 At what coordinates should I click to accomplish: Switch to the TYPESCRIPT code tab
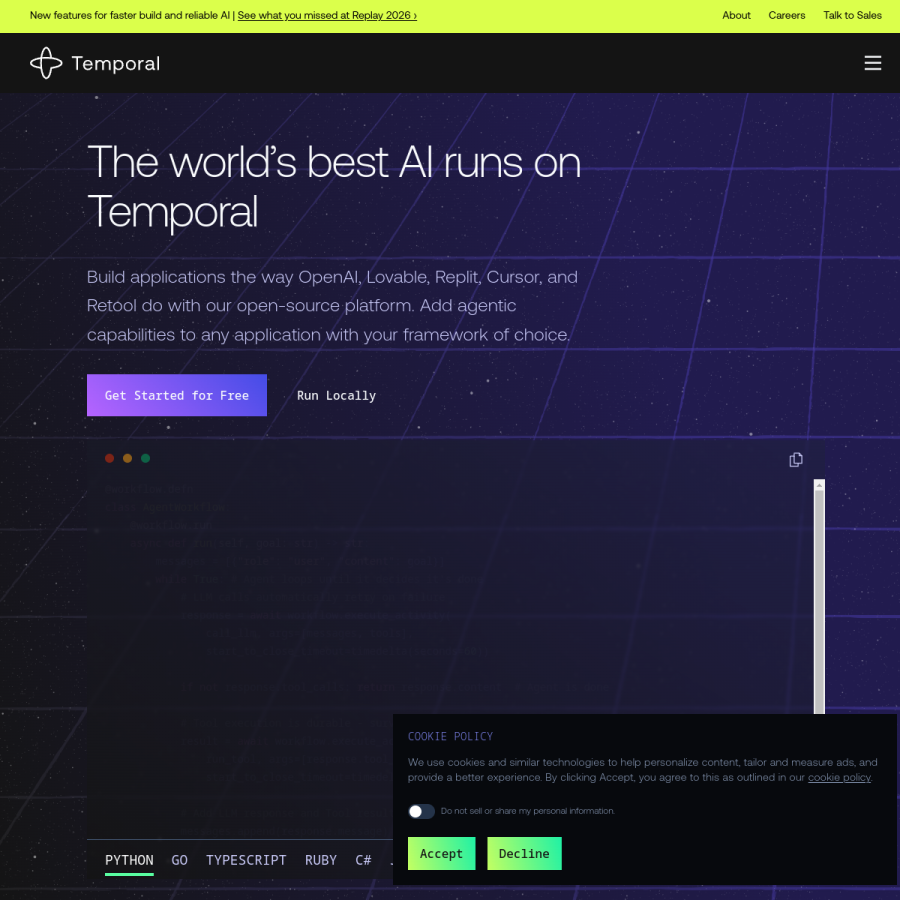click(246, 860)
